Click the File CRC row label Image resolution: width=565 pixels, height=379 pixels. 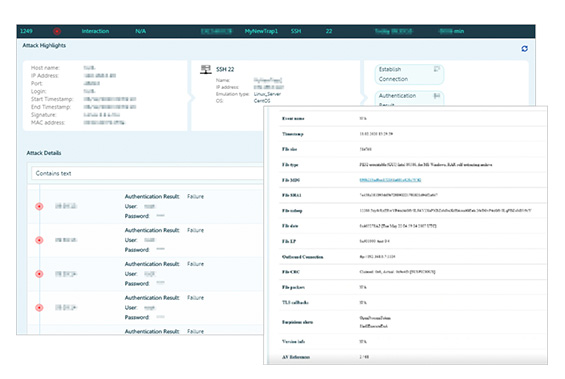click(x=291, y=272)
